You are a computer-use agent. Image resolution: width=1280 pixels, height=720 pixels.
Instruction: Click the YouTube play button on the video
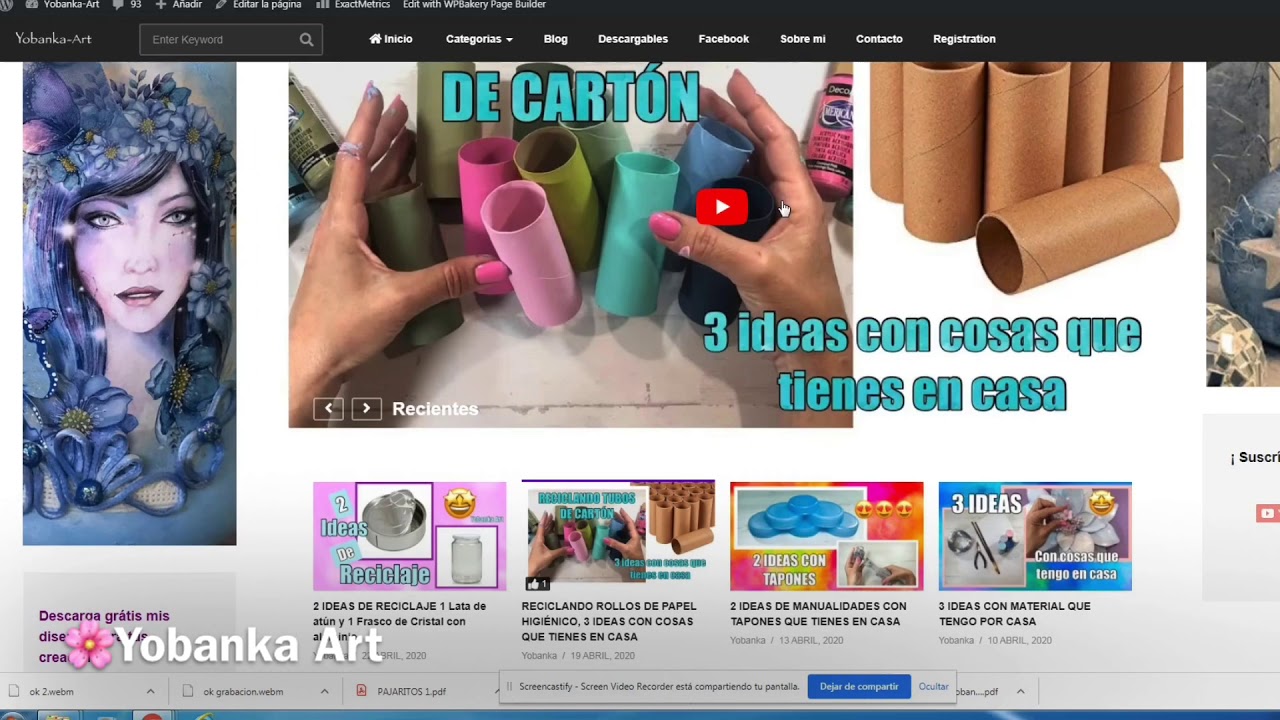pos(721,207)
